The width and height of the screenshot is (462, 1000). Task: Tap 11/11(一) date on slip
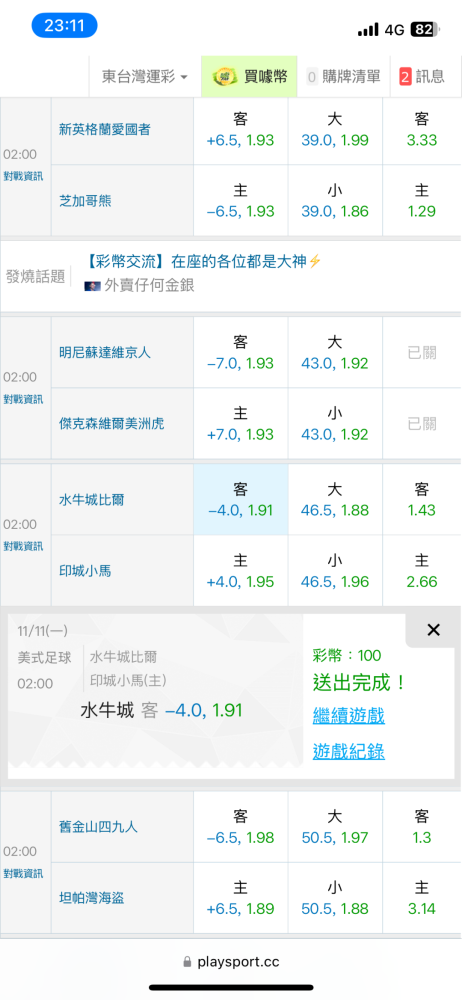pos(42,631)
